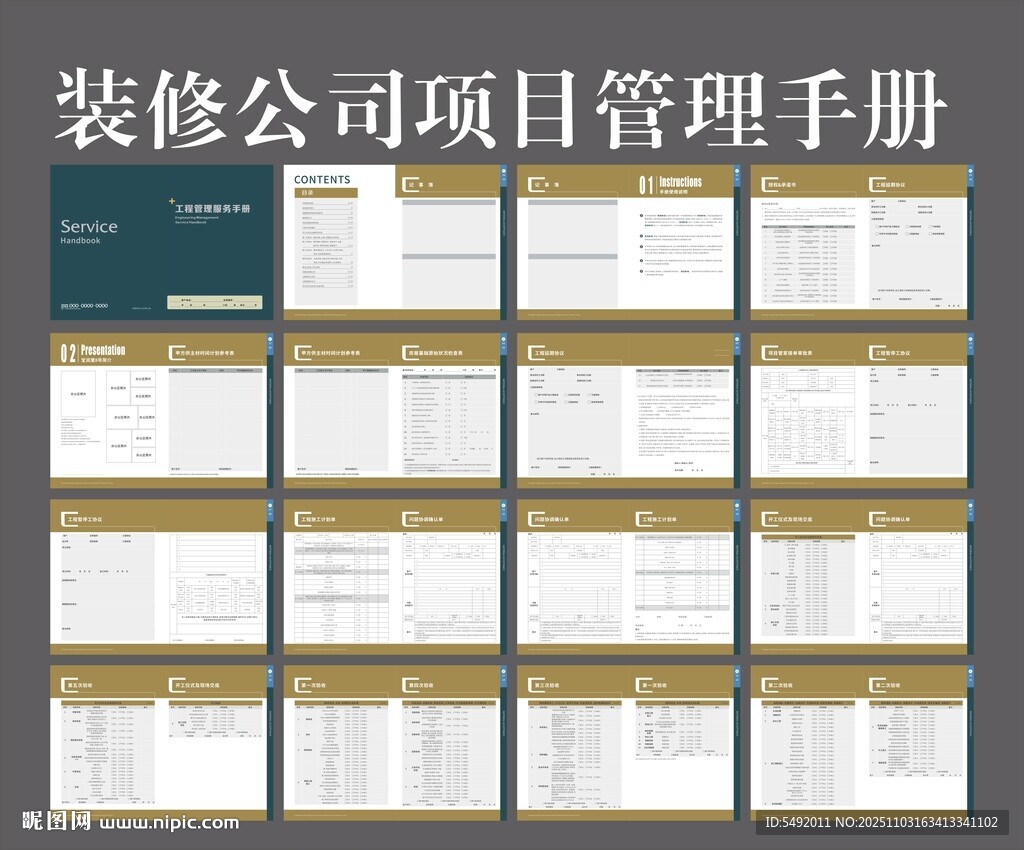Click the C icon next to 授权&承诺书 header
1024x850 pixels.
point(763,182)
